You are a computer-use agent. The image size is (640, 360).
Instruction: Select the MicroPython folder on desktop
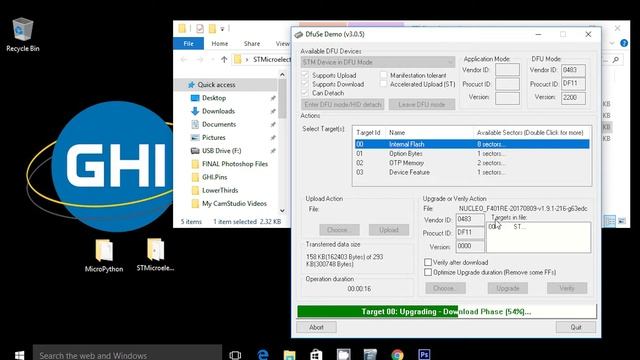[104, 256]
